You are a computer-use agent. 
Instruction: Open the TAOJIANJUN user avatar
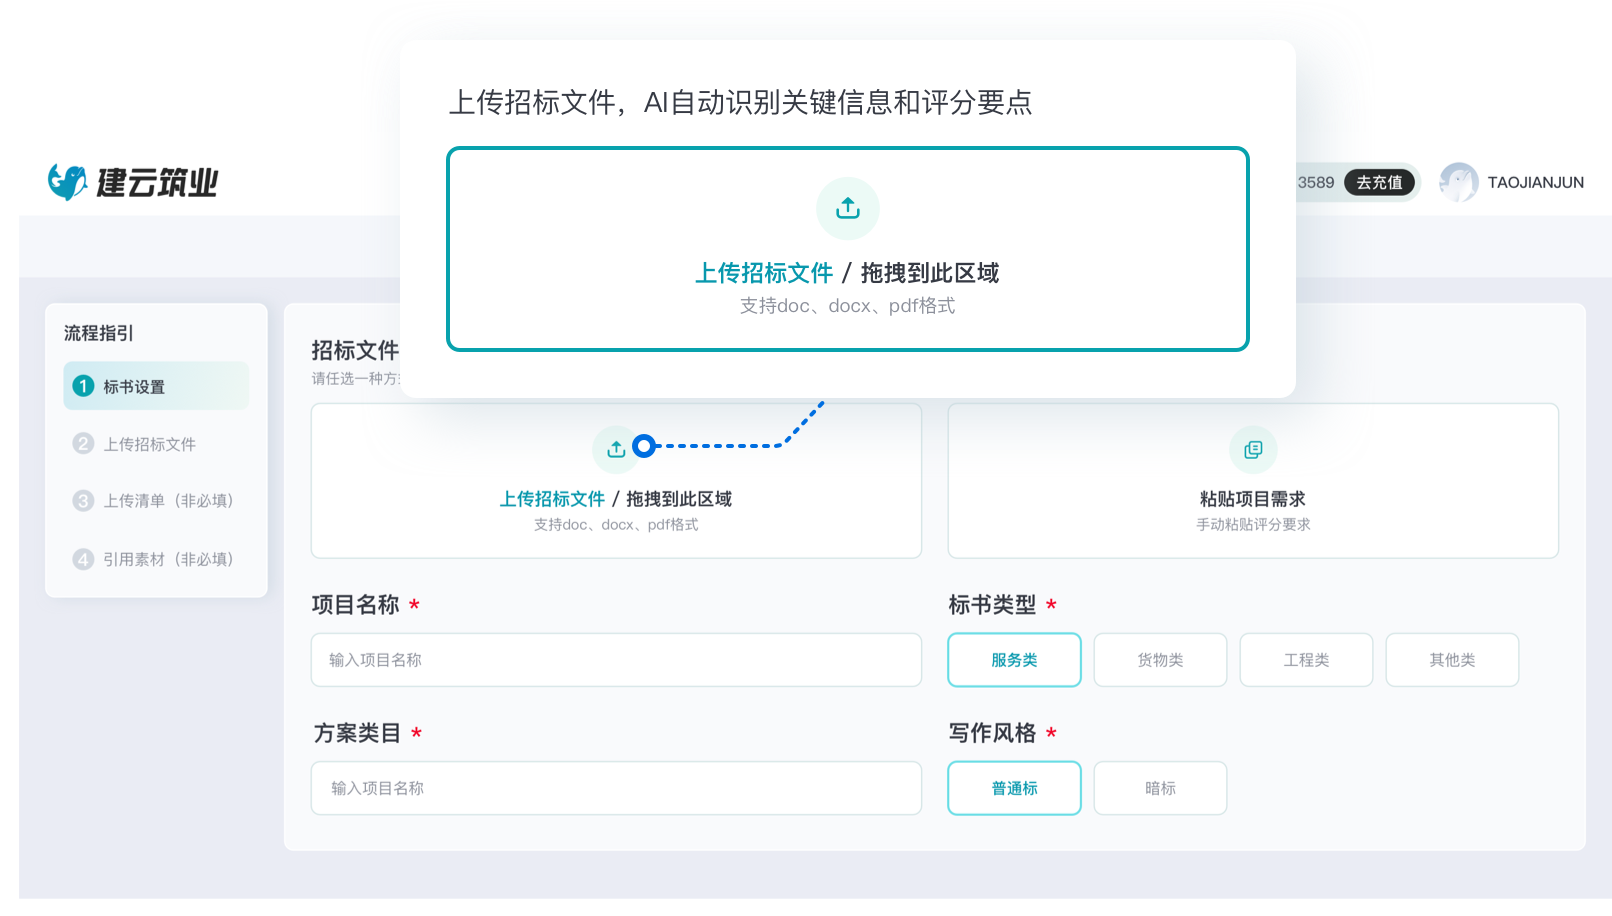point(1458,182)
